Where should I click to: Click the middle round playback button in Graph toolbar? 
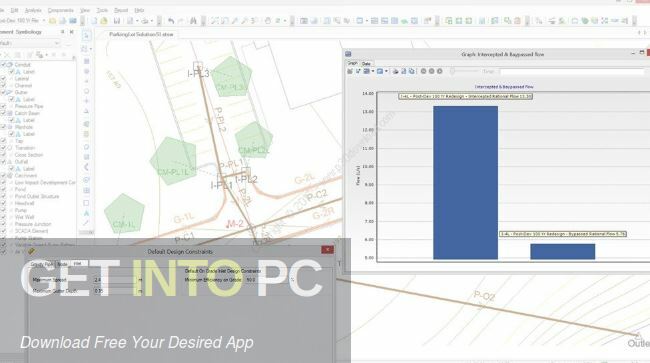[x=432, y=71]
